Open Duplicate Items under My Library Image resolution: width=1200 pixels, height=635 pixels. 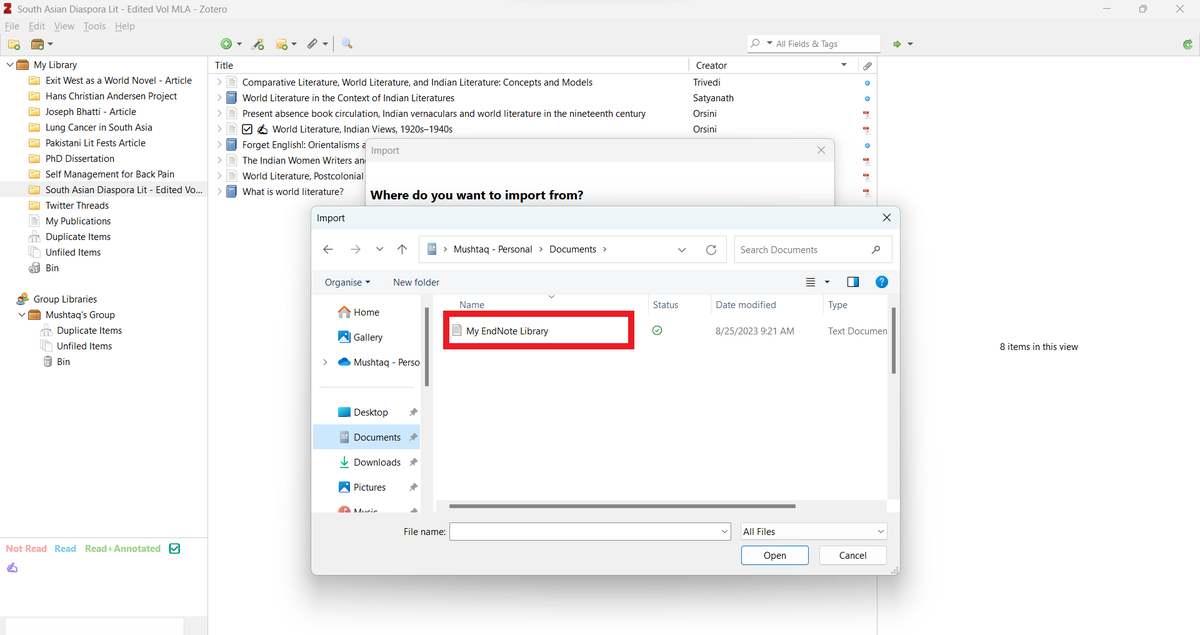coord(78,237)
